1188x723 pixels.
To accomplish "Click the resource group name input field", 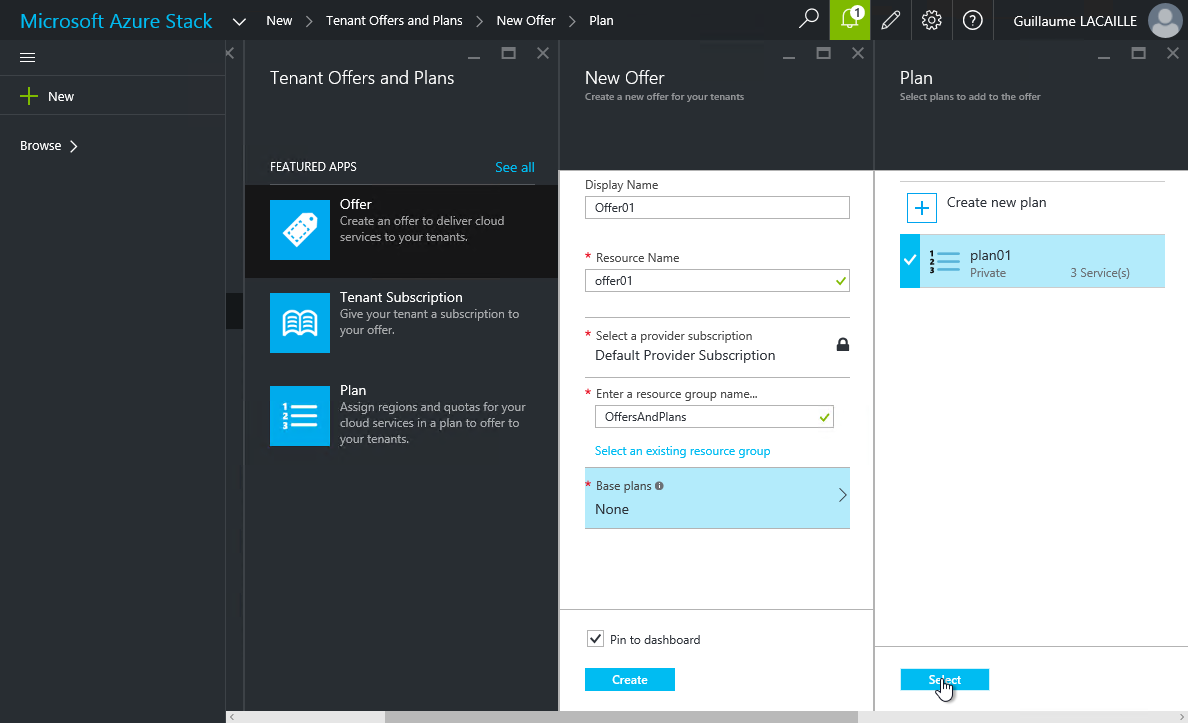I will click(x=714, y=417).
